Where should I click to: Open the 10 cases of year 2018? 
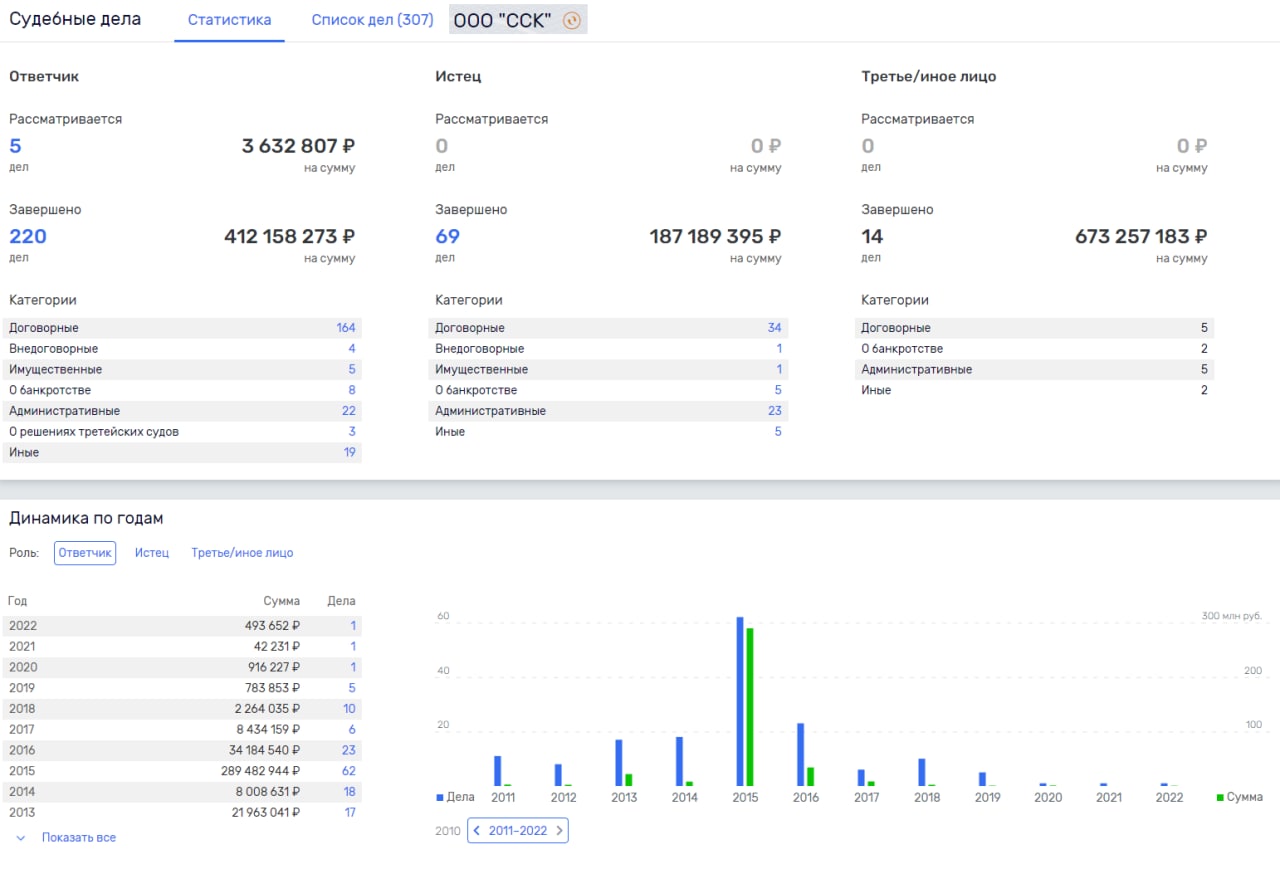(349, 709)
